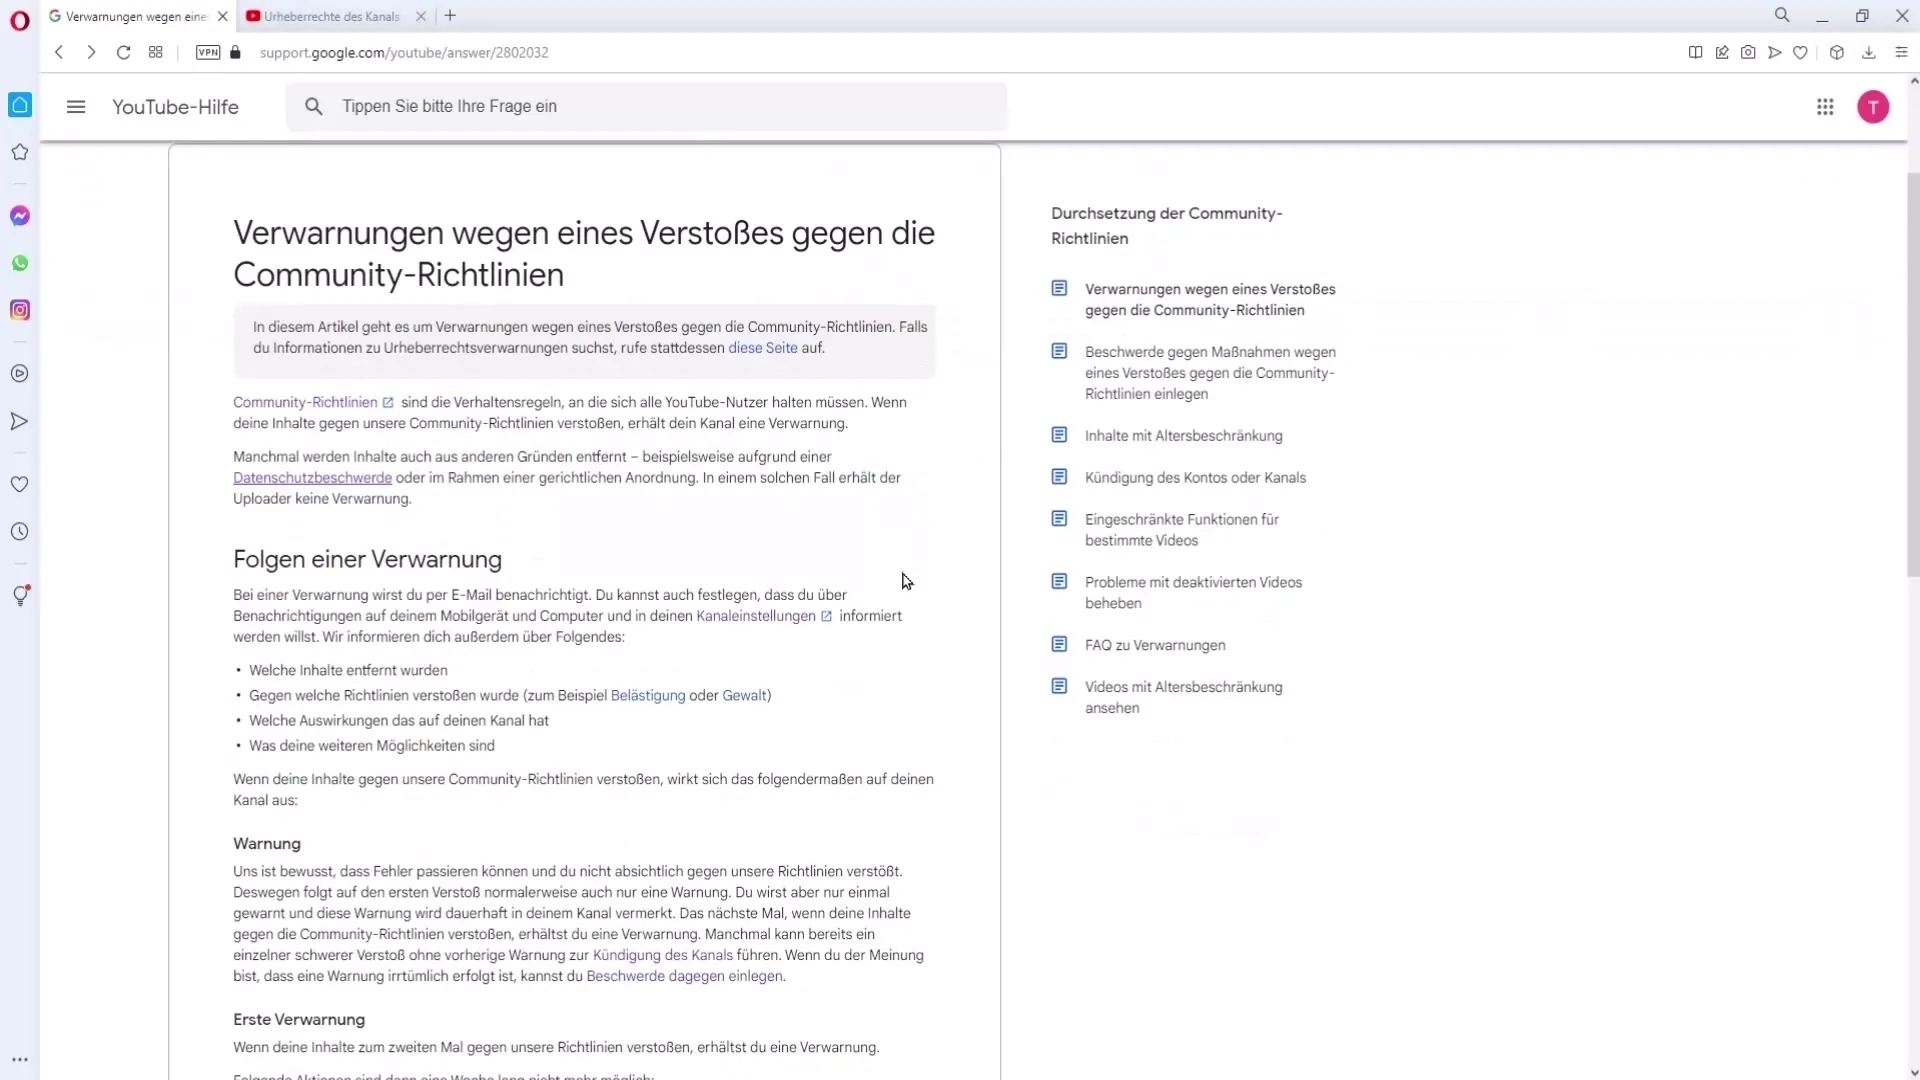The height and width of the screenshot is (1080, 1920).
Task: Open bookmarks star in sidebar
Action: (x=20, y=152)
